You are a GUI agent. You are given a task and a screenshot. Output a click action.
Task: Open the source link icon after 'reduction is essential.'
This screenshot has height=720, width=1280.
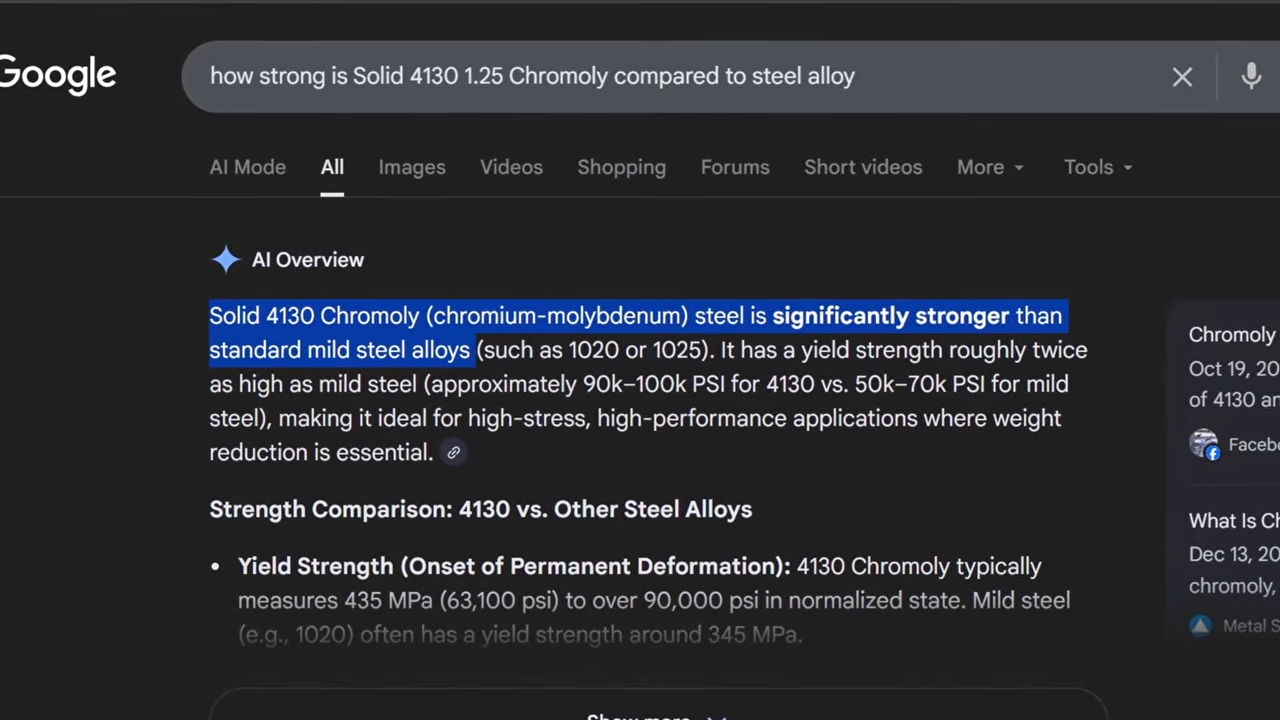(453, 453)
